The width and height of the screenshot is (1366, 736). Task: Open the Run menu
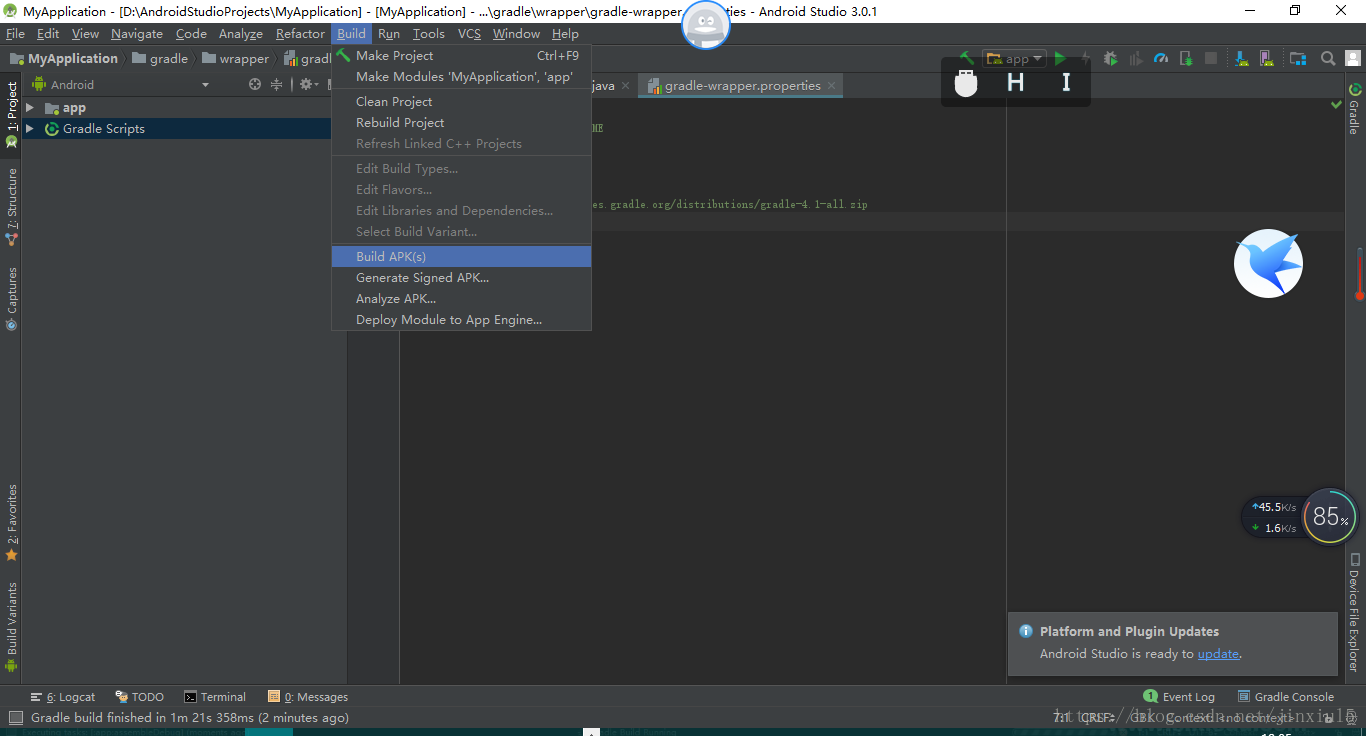389,33
